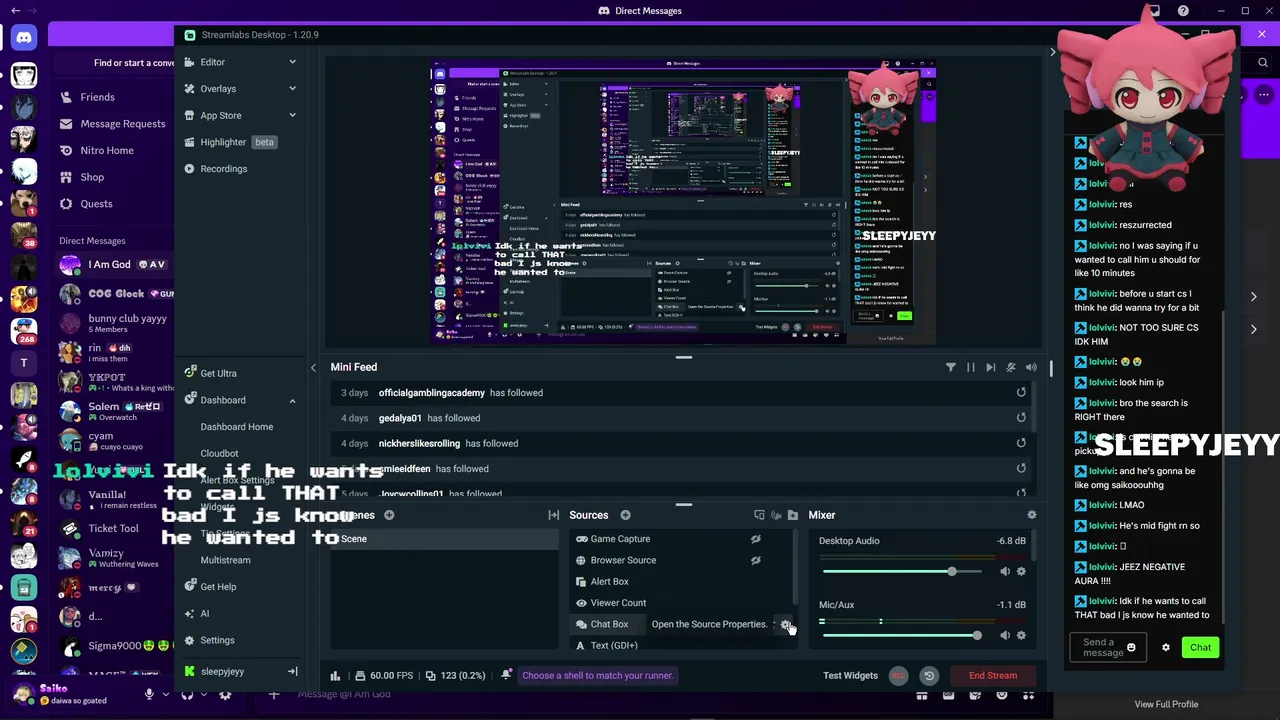Viewport: 1280px width, 720px height.
Task: Open Multistream menu item
Action: tap(225, 560)
